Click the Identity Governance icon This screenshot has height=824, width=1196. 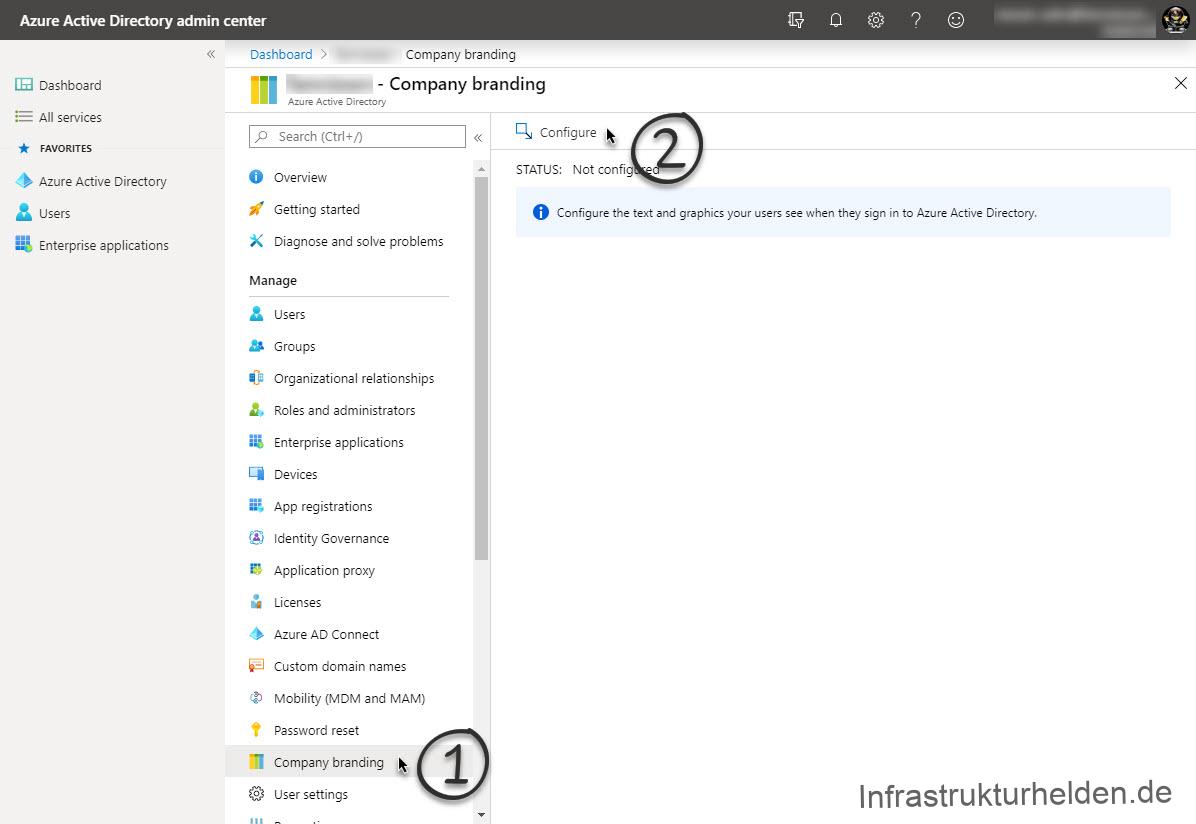[256, 538]
